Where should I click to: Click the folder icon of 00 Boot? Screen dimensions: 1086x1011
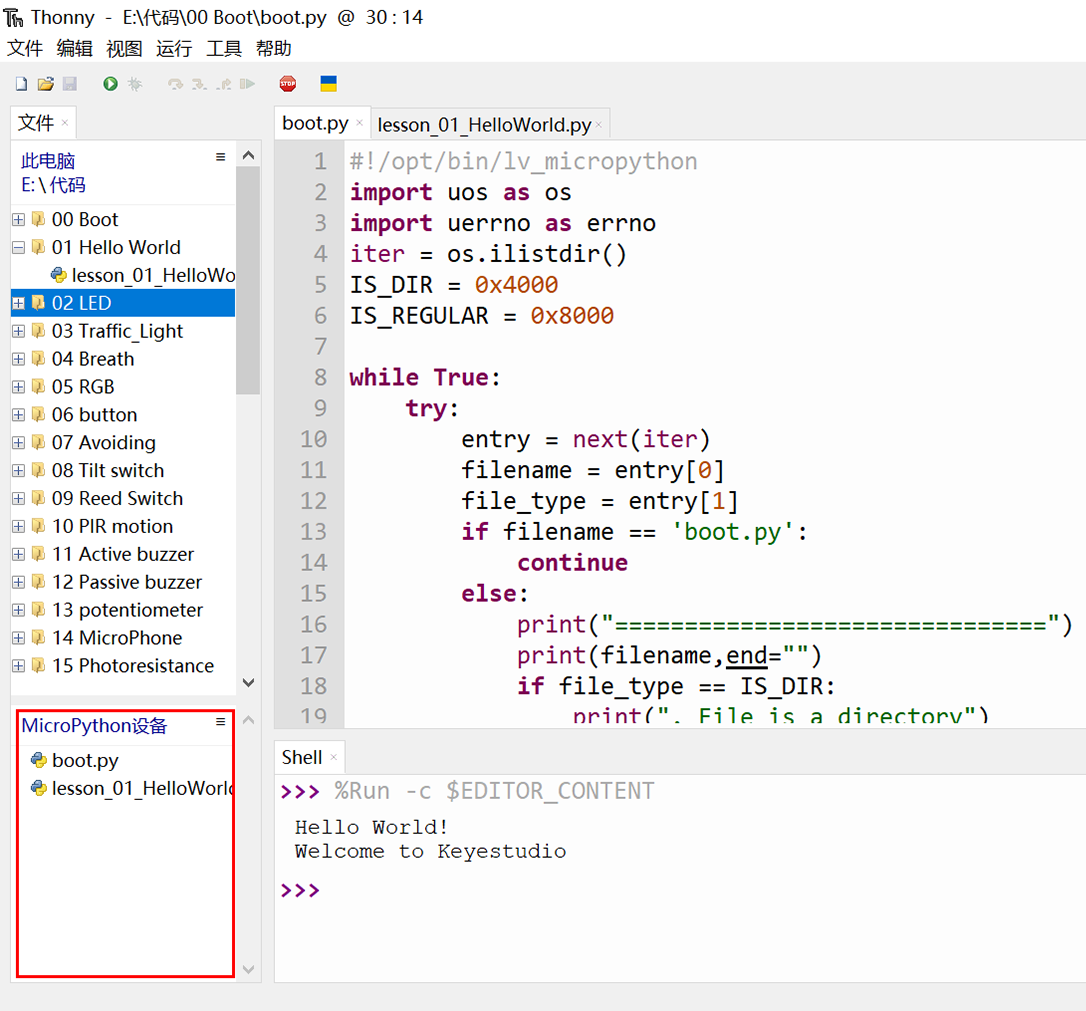click(x=38, y=220)
